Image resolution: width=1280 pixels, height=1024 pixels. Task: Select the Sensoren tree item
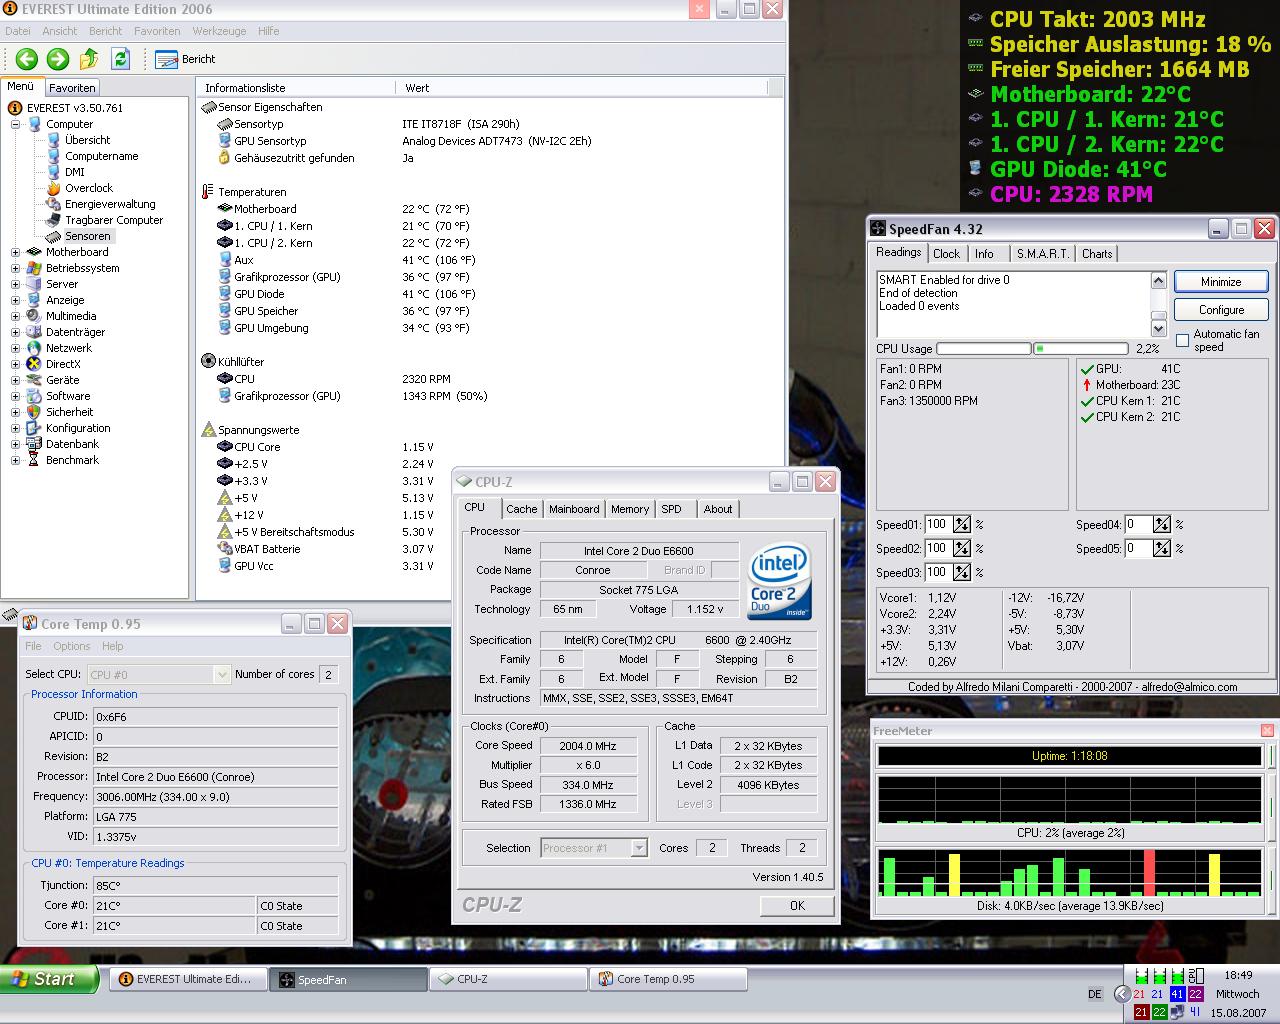tap(88, 236)
